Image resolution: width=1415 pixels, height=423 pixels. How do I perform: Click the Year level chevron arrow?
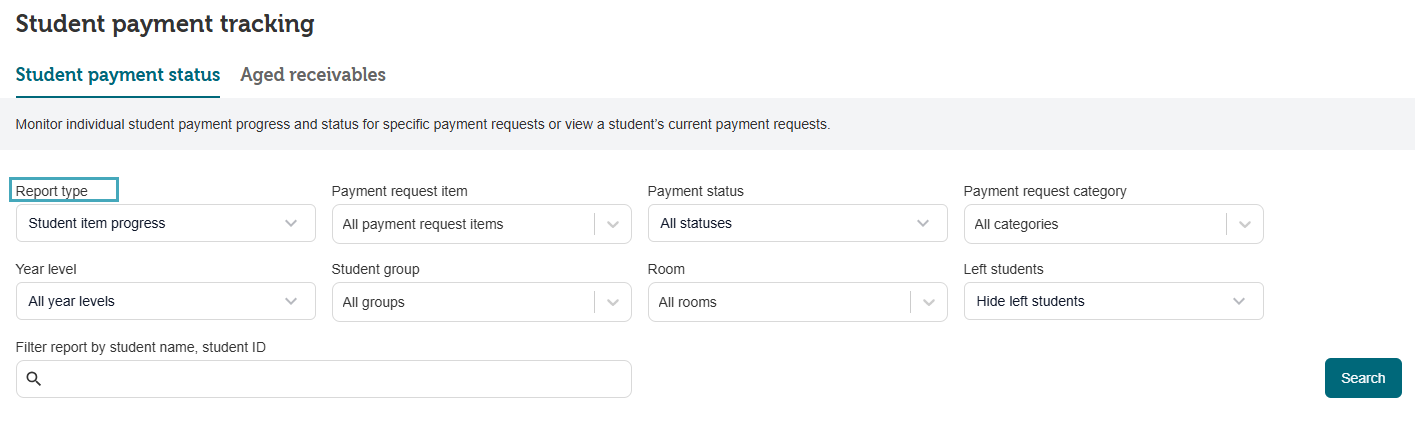(x=291, y=301)
